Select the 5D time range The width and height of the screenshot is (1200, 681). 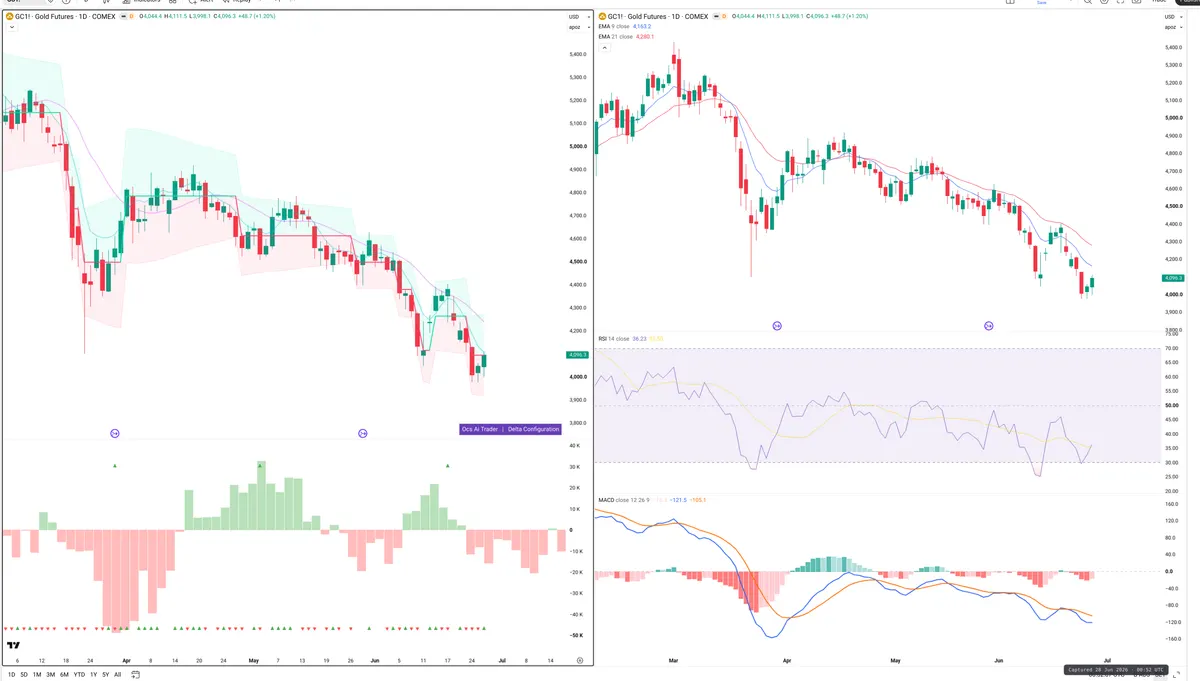[x=24, y=675]
